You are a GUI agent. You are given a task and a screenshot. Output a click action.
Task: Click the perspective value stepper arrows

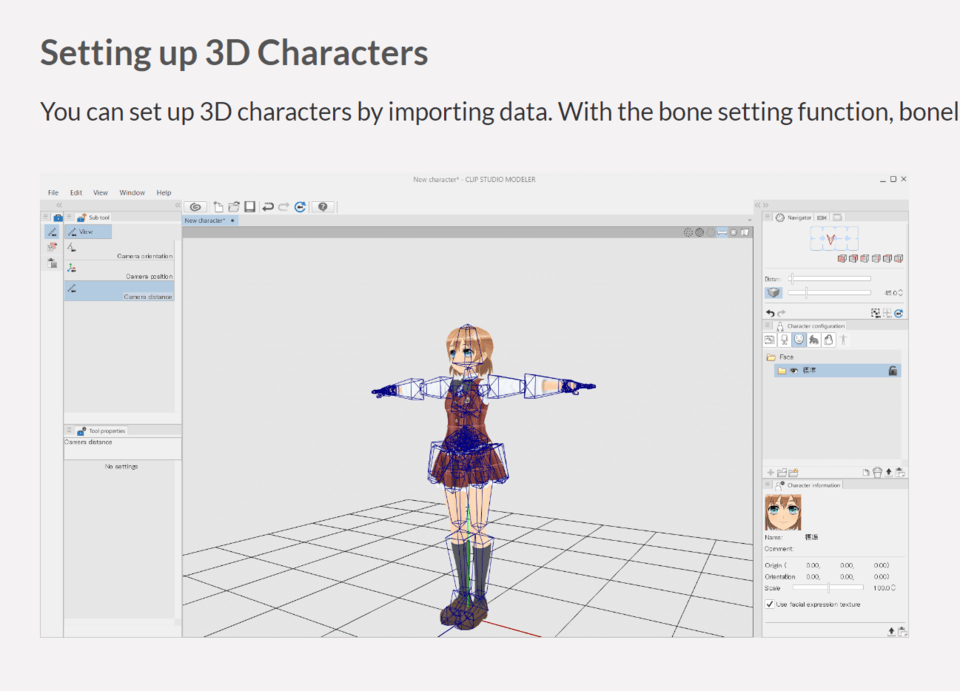(901, 293)
